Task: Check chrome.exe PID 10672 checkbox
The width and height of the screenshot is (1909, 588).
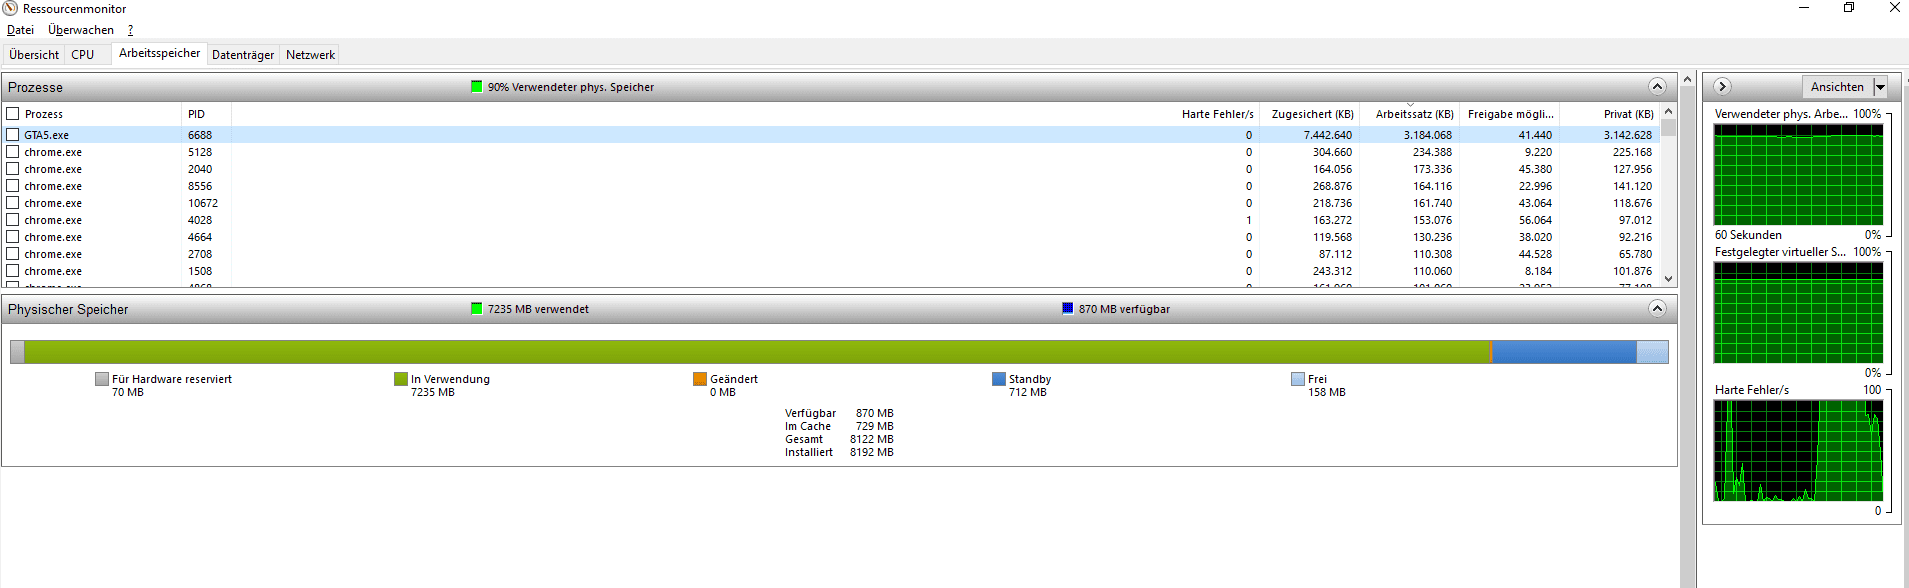Action: pos(13,202)
